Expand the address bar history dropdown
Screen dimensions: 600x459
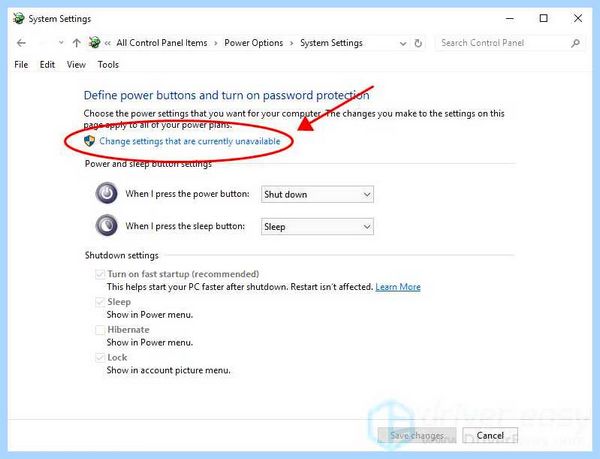coord(403,44)
